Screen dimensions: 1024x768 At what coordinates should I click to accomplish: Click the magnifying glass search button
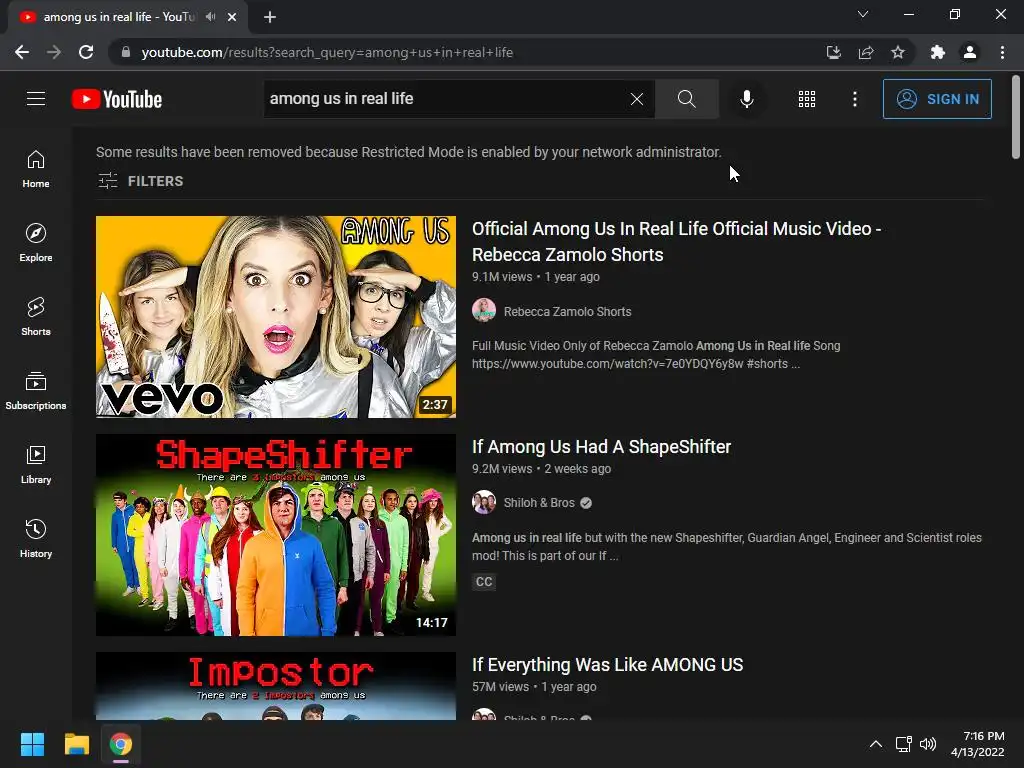pyautogui.click(x=686, y=99)
